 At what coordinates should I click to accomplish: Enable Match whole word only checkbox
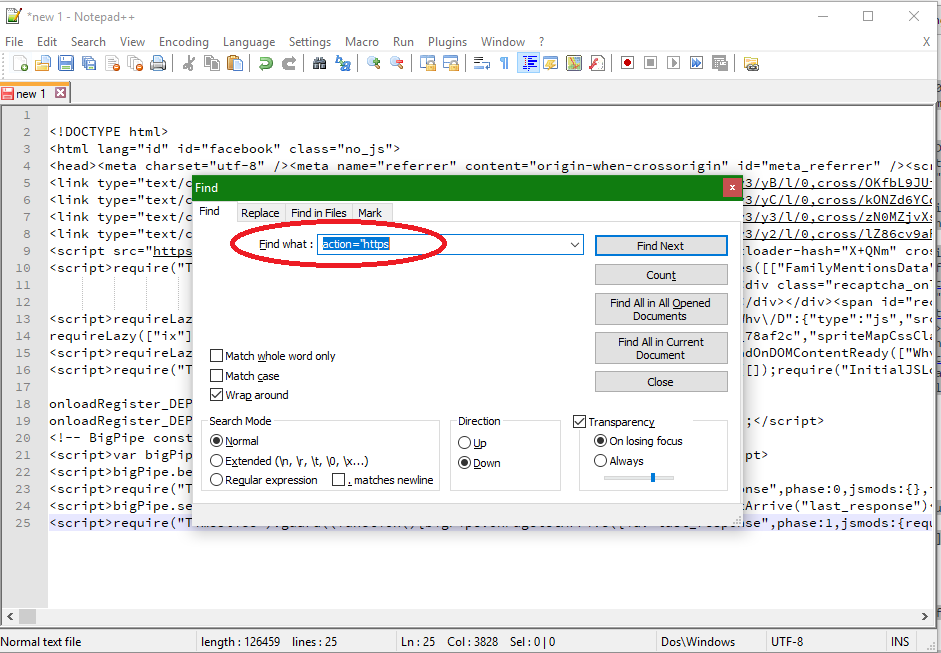coord(216,356)
